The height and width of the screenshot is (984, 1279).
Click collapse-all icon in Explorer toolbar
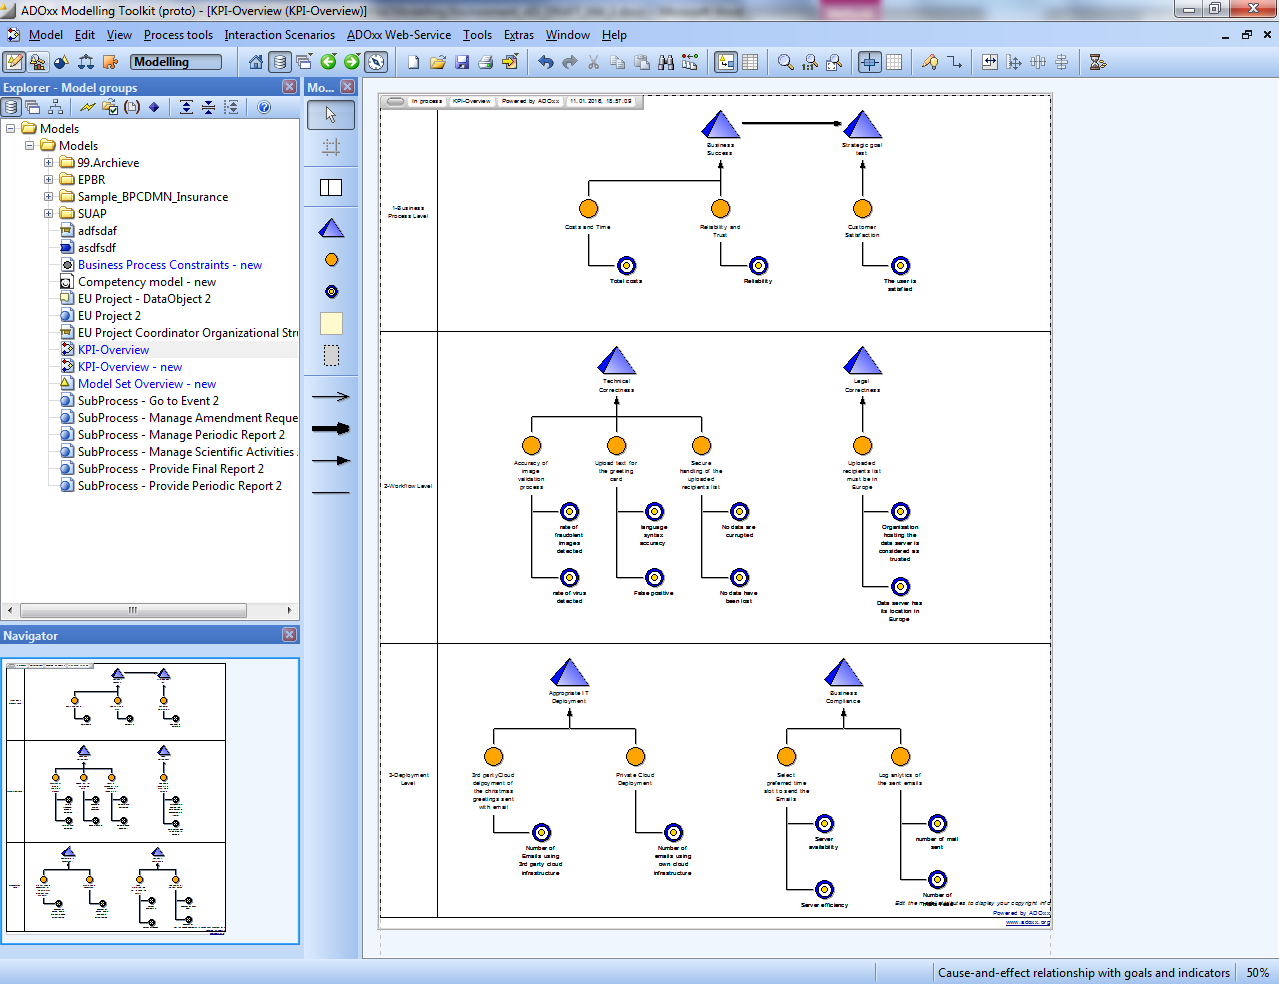pyautogui.click(x=208, y=107)
